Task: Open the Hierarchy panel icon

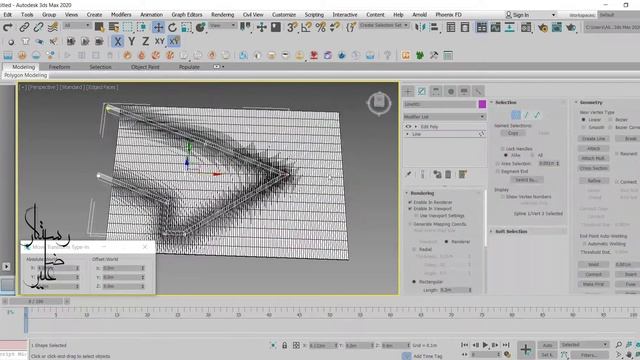Action: 436,91
